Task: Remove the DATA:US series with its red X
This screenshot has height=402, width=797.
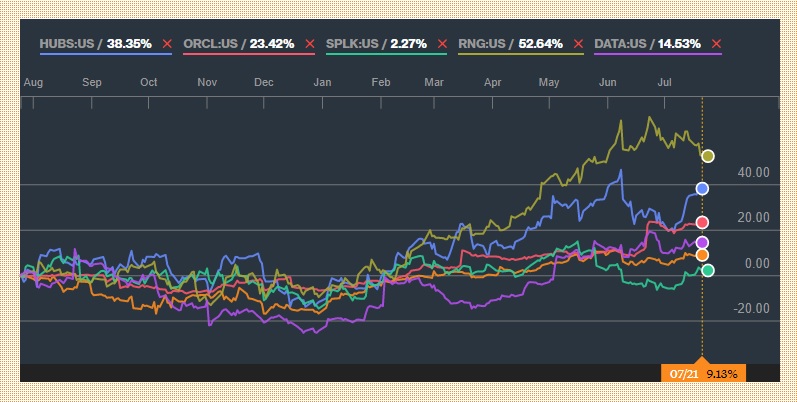Action: tap(716, 44)
